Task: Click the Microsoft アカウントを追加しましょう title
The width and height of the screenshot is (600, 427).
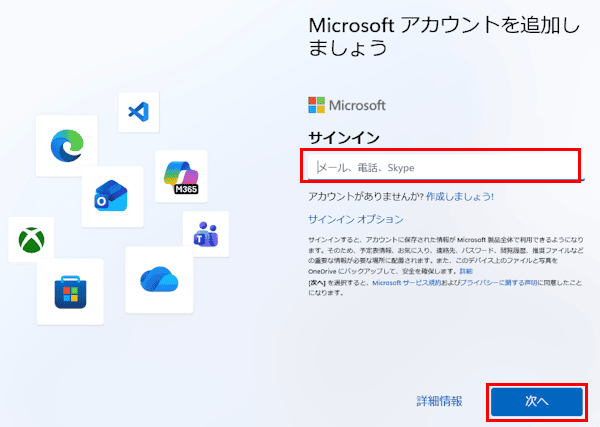Action: coord(444,37)
